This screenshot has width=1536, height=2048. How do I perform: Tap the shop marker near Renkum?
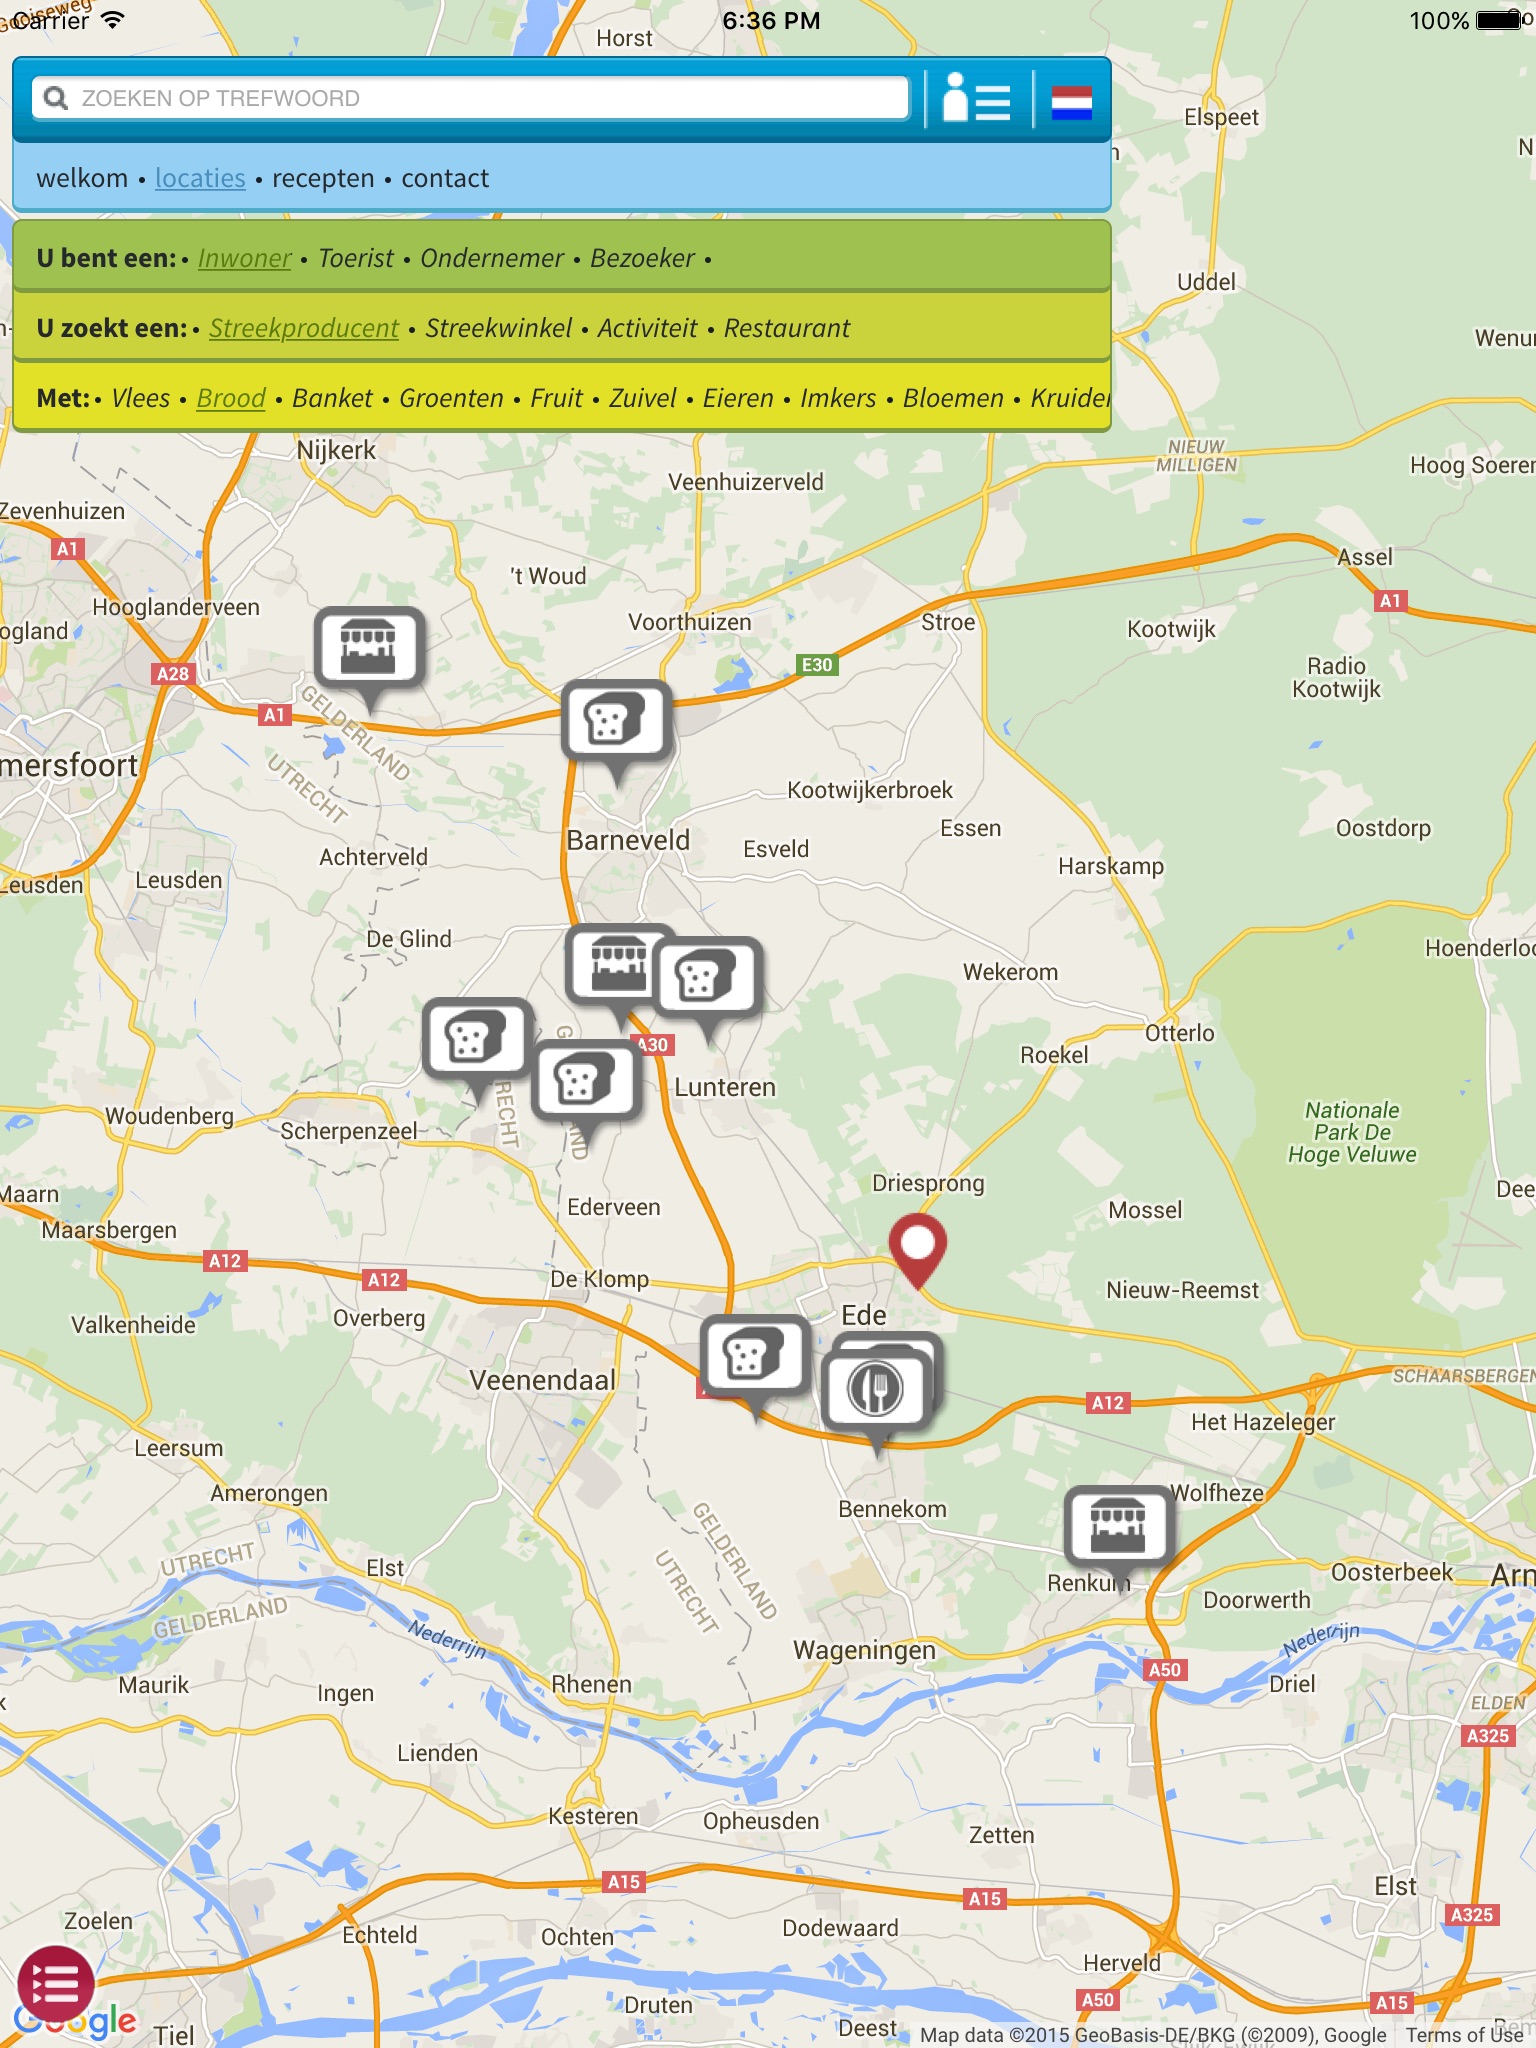(1117, 1525)
